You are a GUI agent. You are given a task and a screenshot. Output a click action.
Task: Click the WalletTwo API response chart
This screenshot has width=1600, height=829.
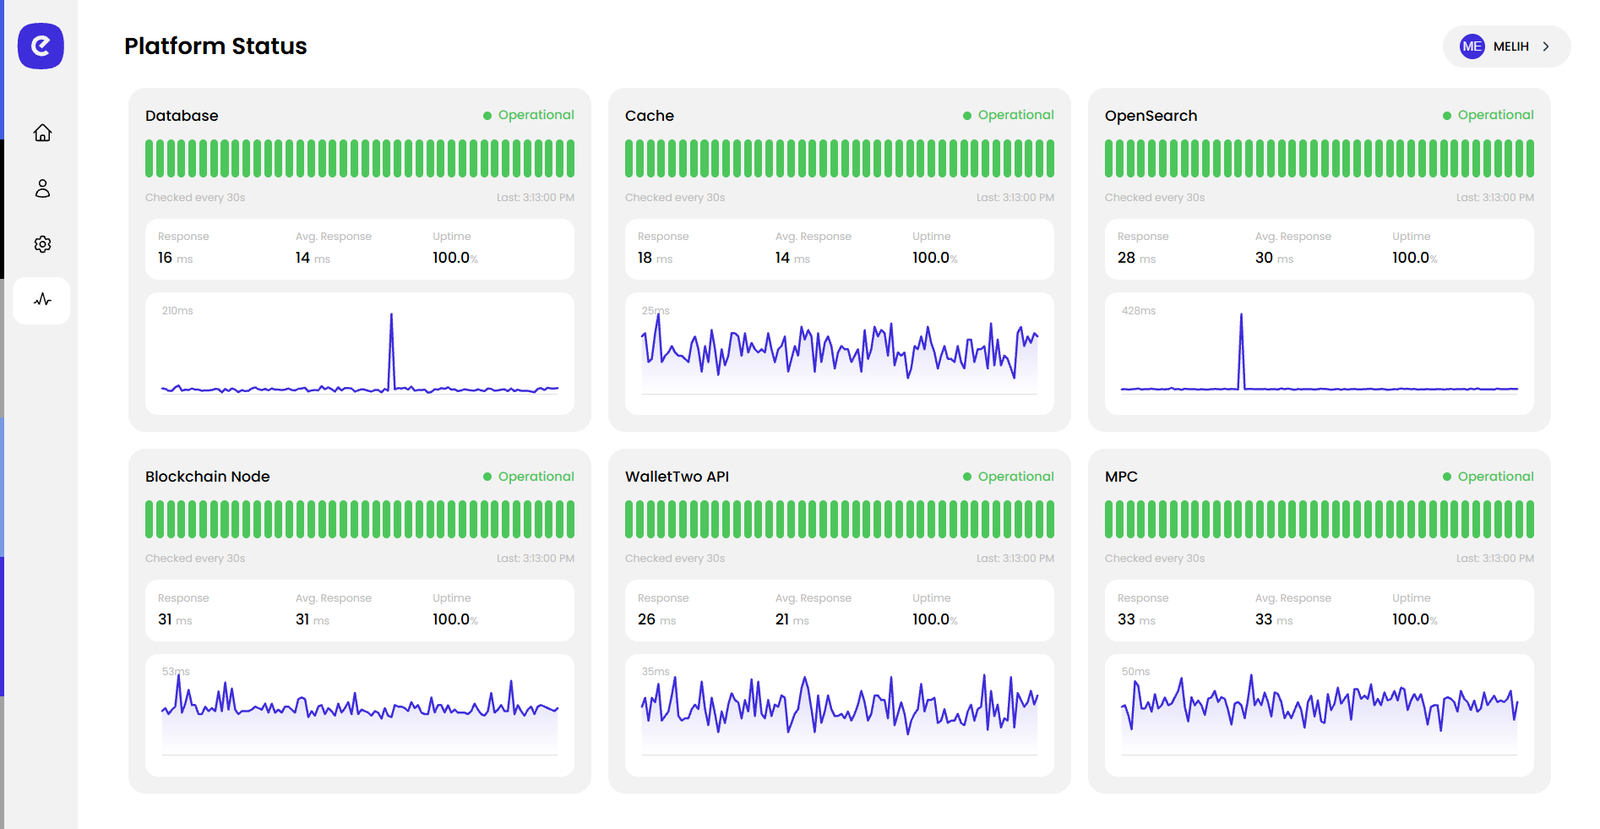point(839,715)
